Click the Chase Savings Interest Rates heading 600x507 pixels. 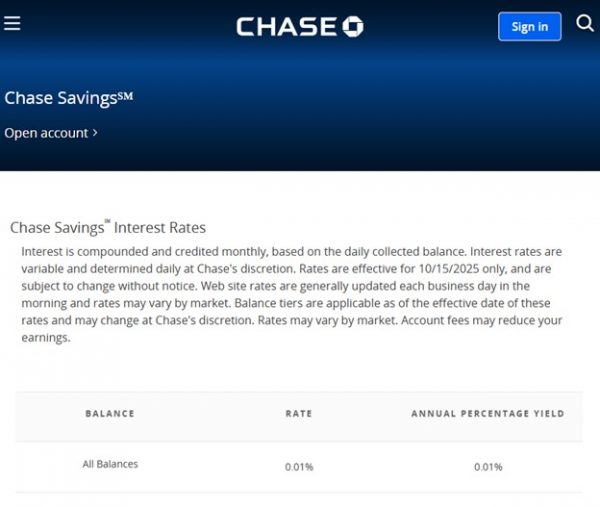click(x=108, y=227)
